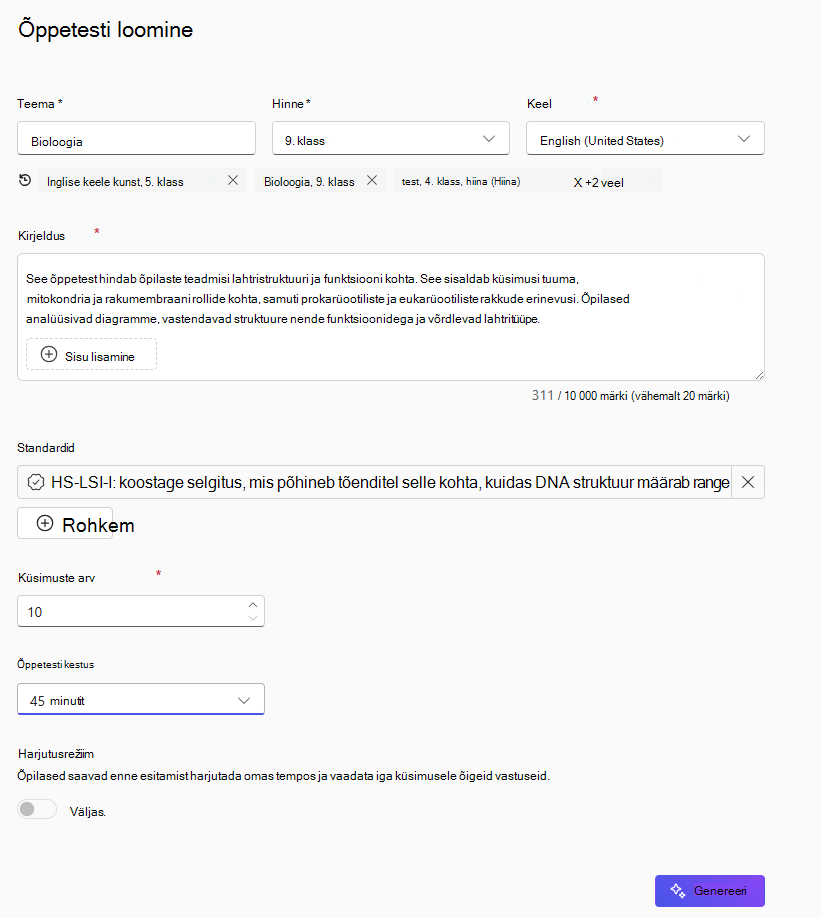Open the Hinne dropdown showing '9. klass'

391,138
